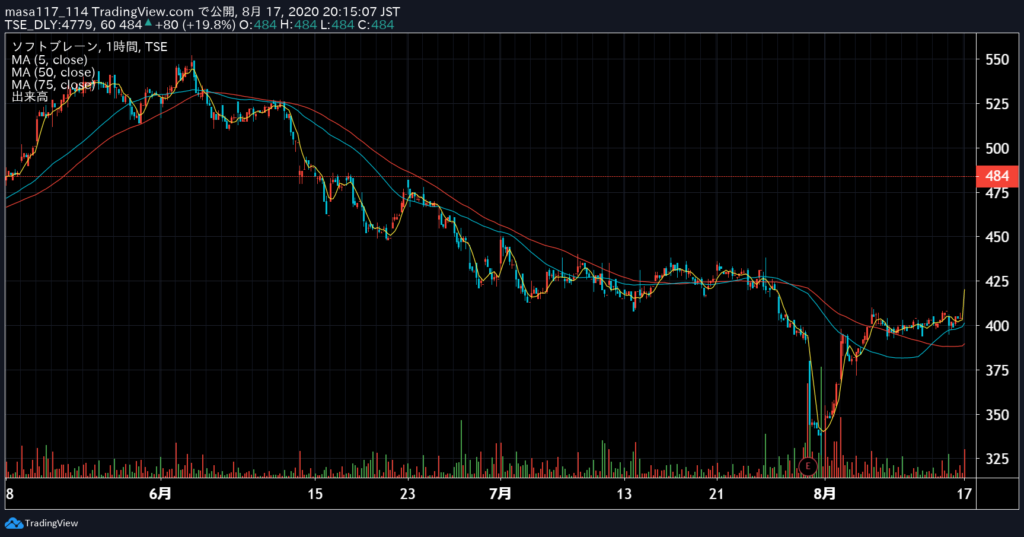Click the earnings 'E' marker on the timeline
Image resolution: width=1024 pixels, height=537 pixels.
808,466
